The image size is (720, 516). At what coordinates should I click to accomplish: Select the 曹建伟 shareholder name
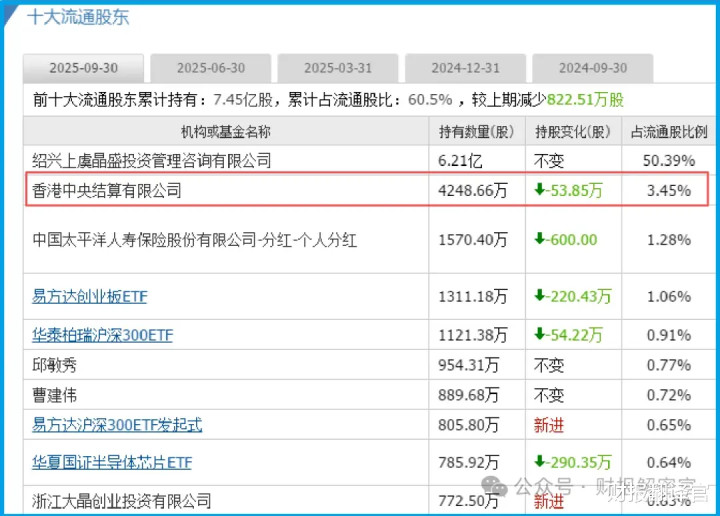click(54, 395)
